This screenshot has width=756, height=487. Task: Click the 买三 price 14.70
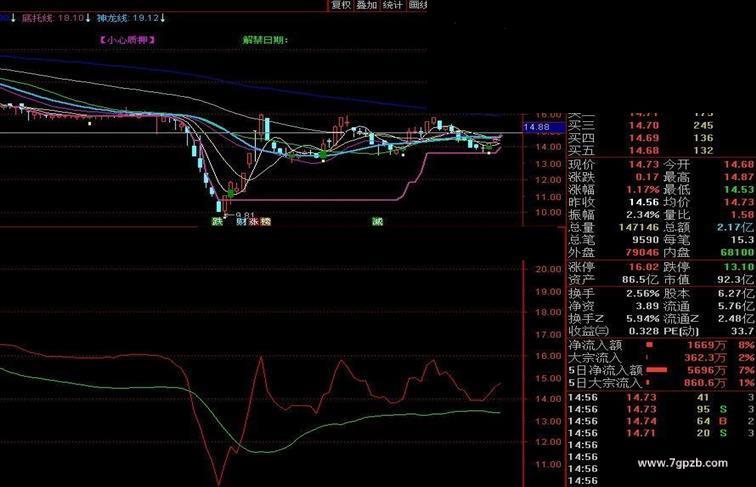click(644, 125)
